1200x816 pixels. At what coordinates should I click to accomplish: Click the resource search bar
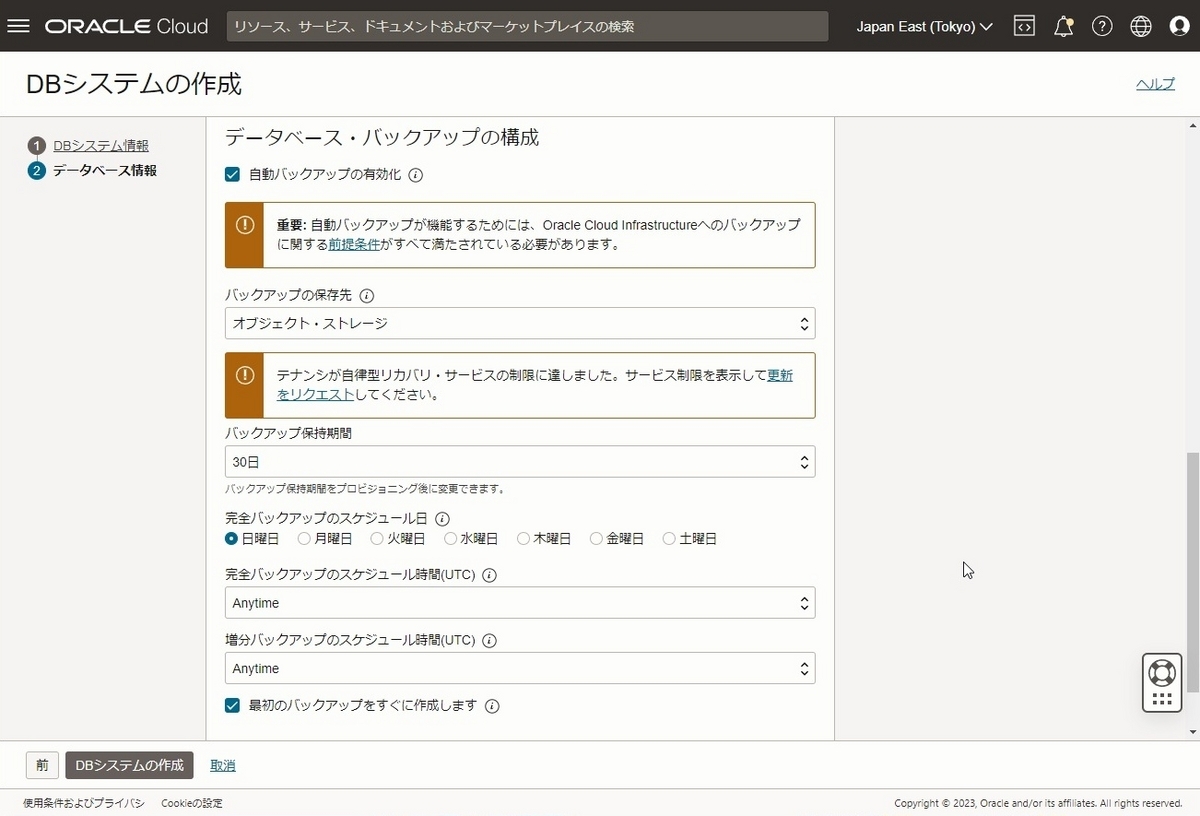coord(528,26)
